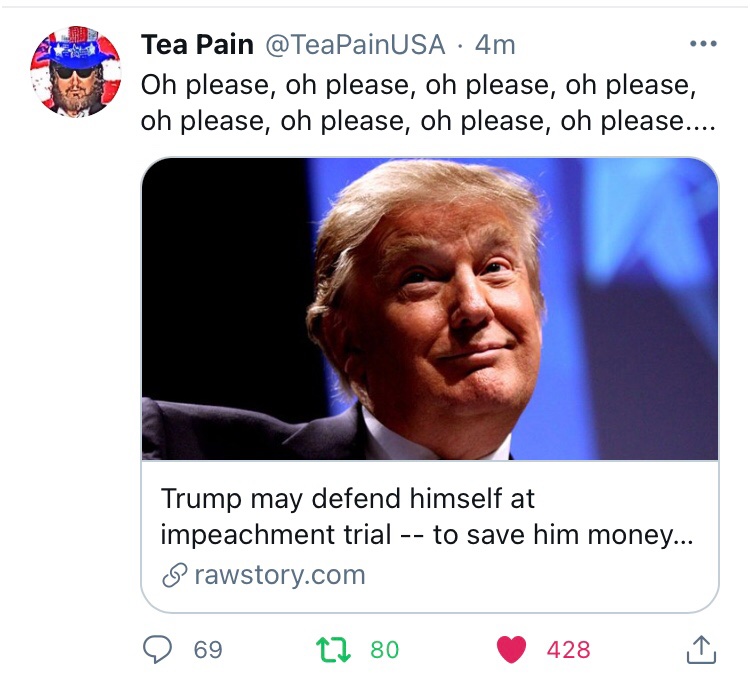Open Tea Pain's profile avatar
The width and height of the screenshot is (750, 674).
pos(75,72)
